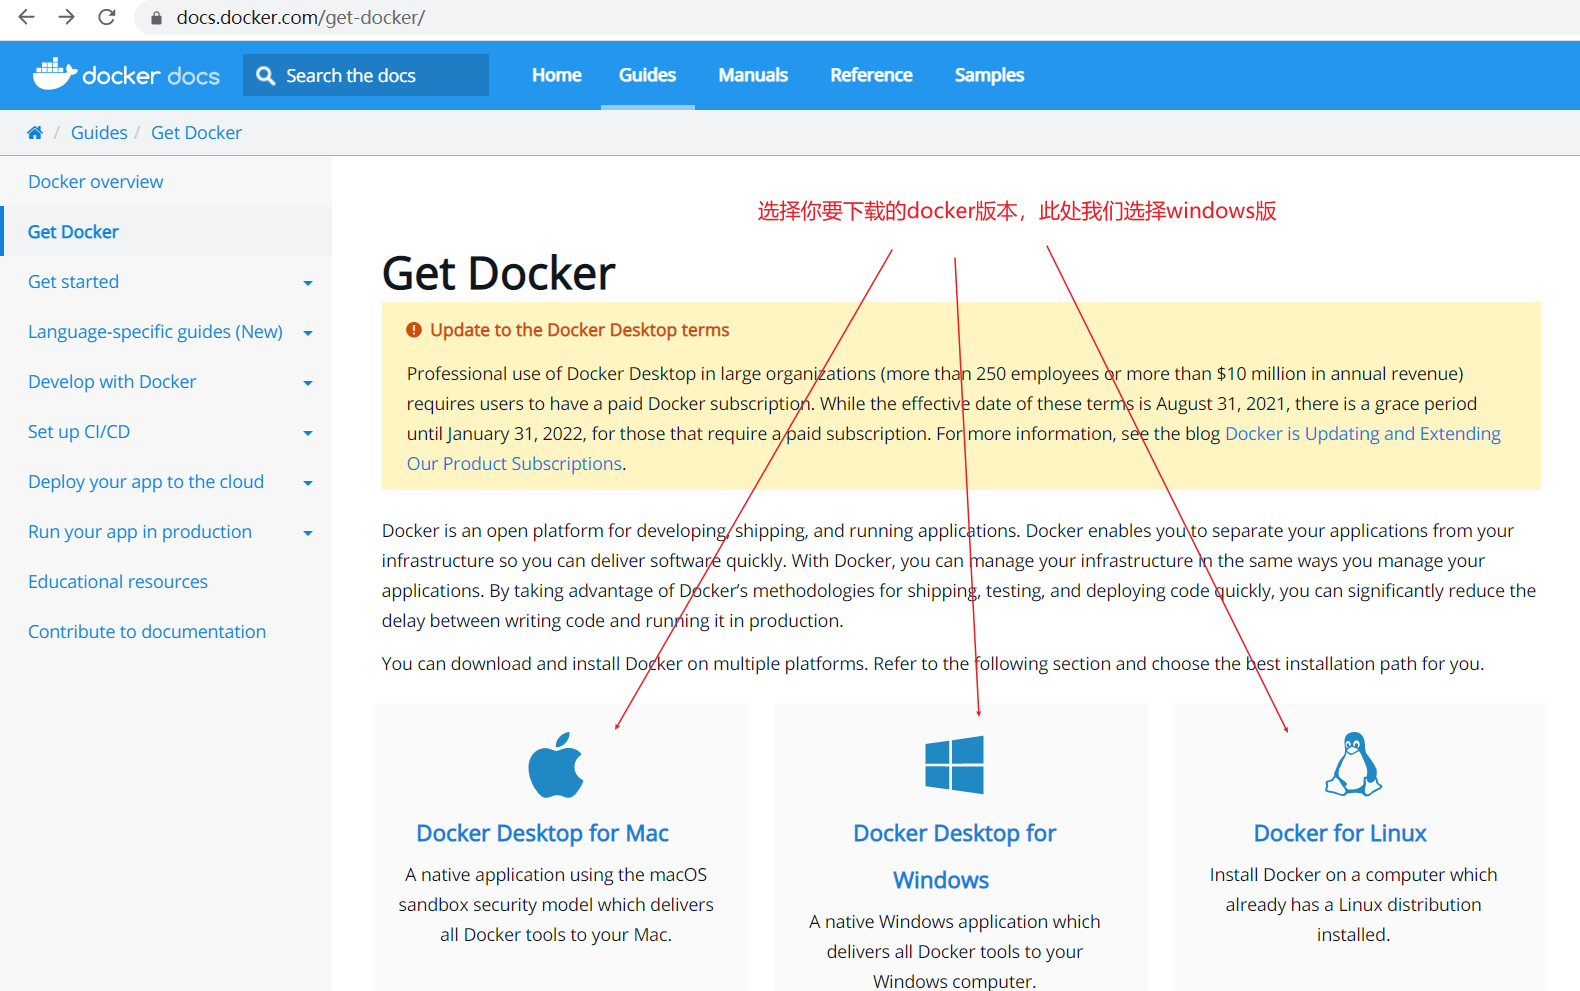This screenshot has width=1580, height=991.
Task: Expand the Language-specific guides arrow
Action: coord(308,333)
